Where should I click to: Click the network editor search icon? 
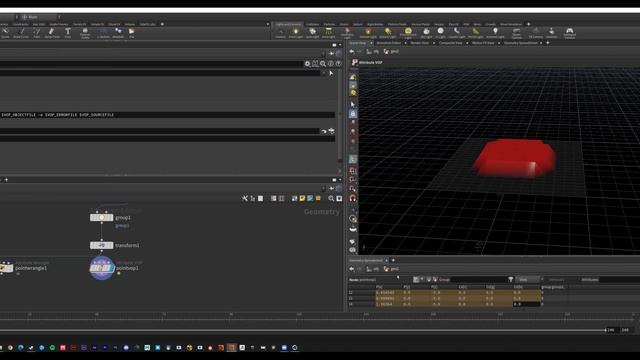(331, 198)
